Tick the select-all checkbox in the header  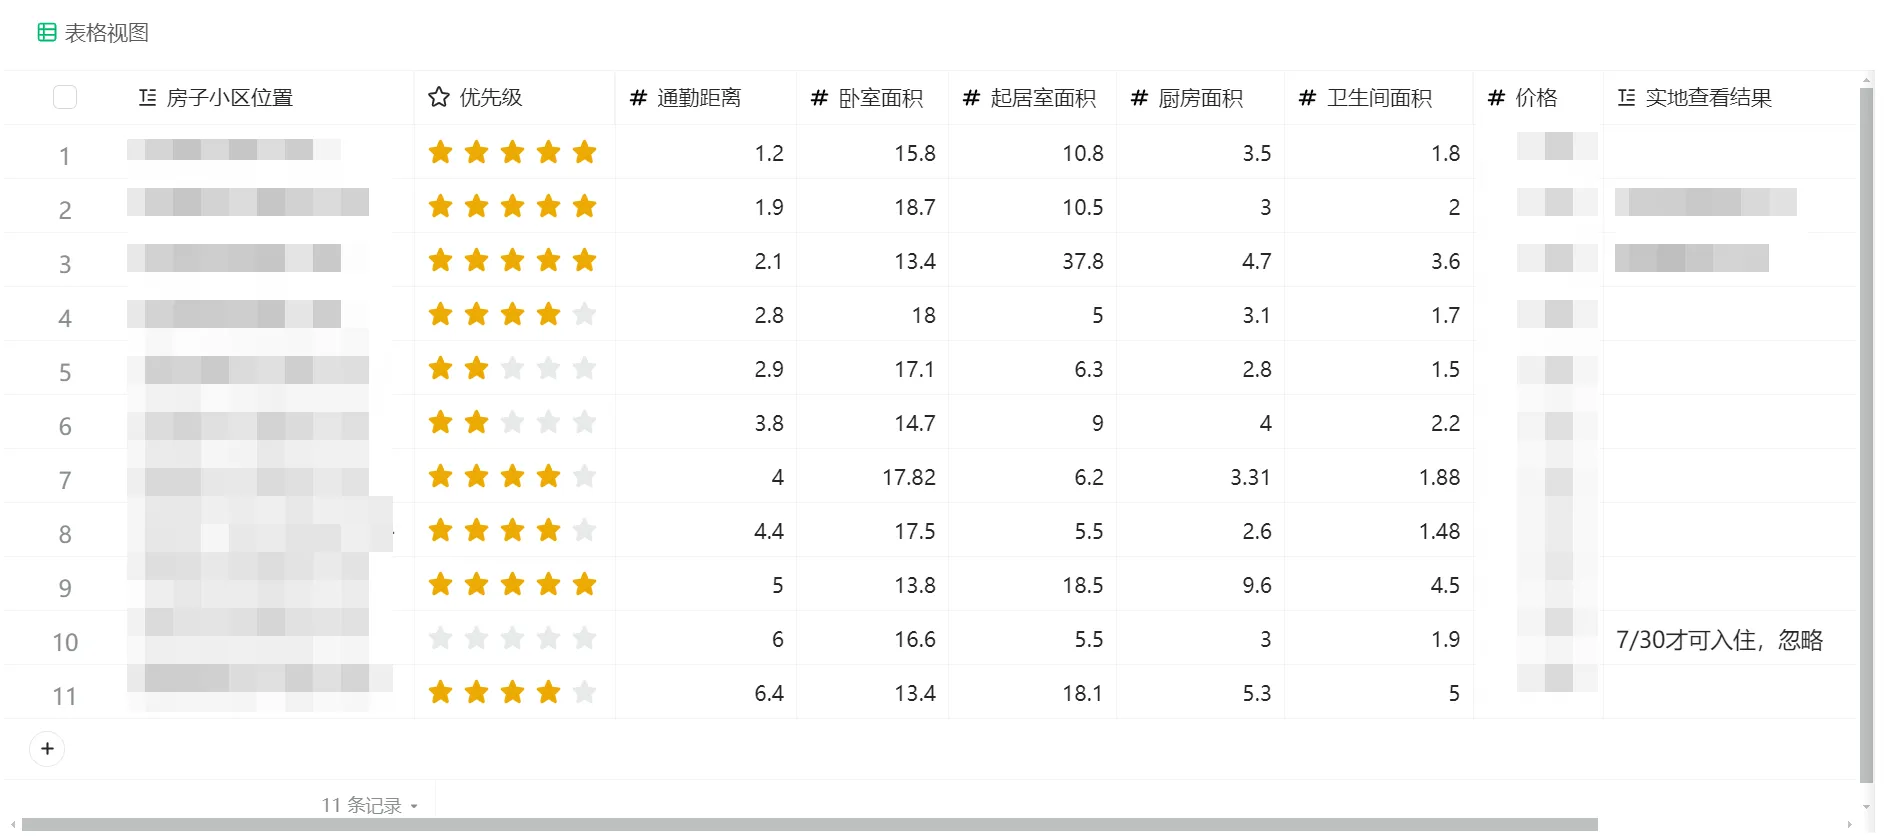65,97
